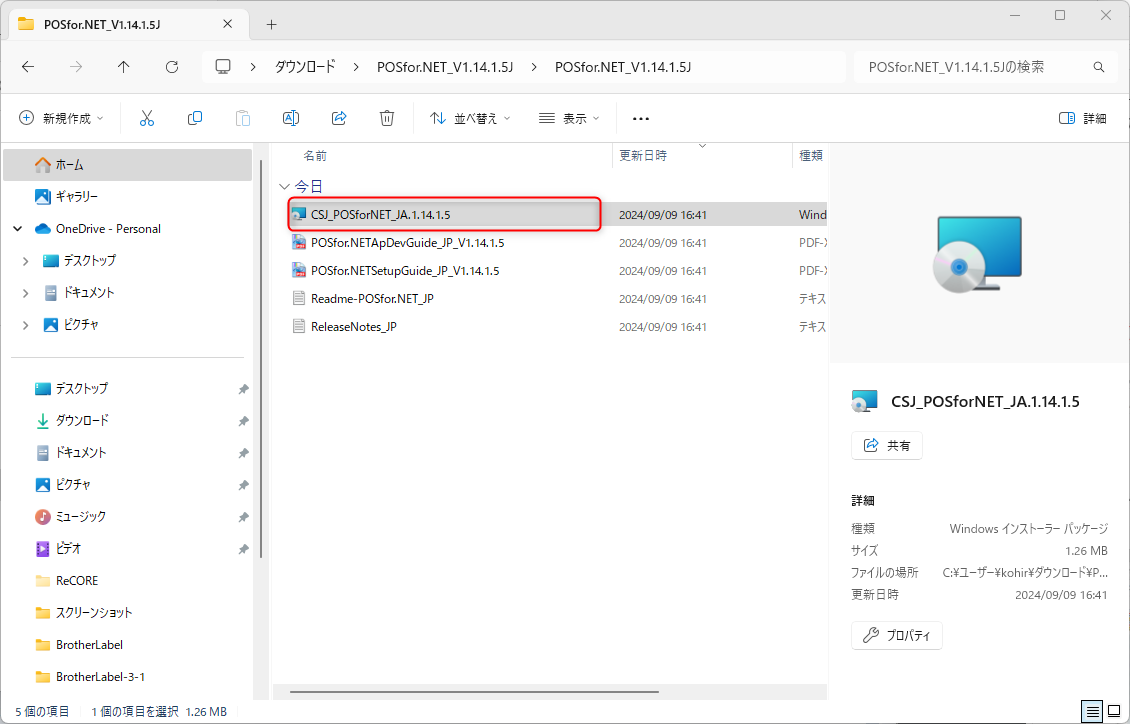1130x724 pixels.
Task: Open the 並べ替え sort dropdown
Action: point(470,118)
